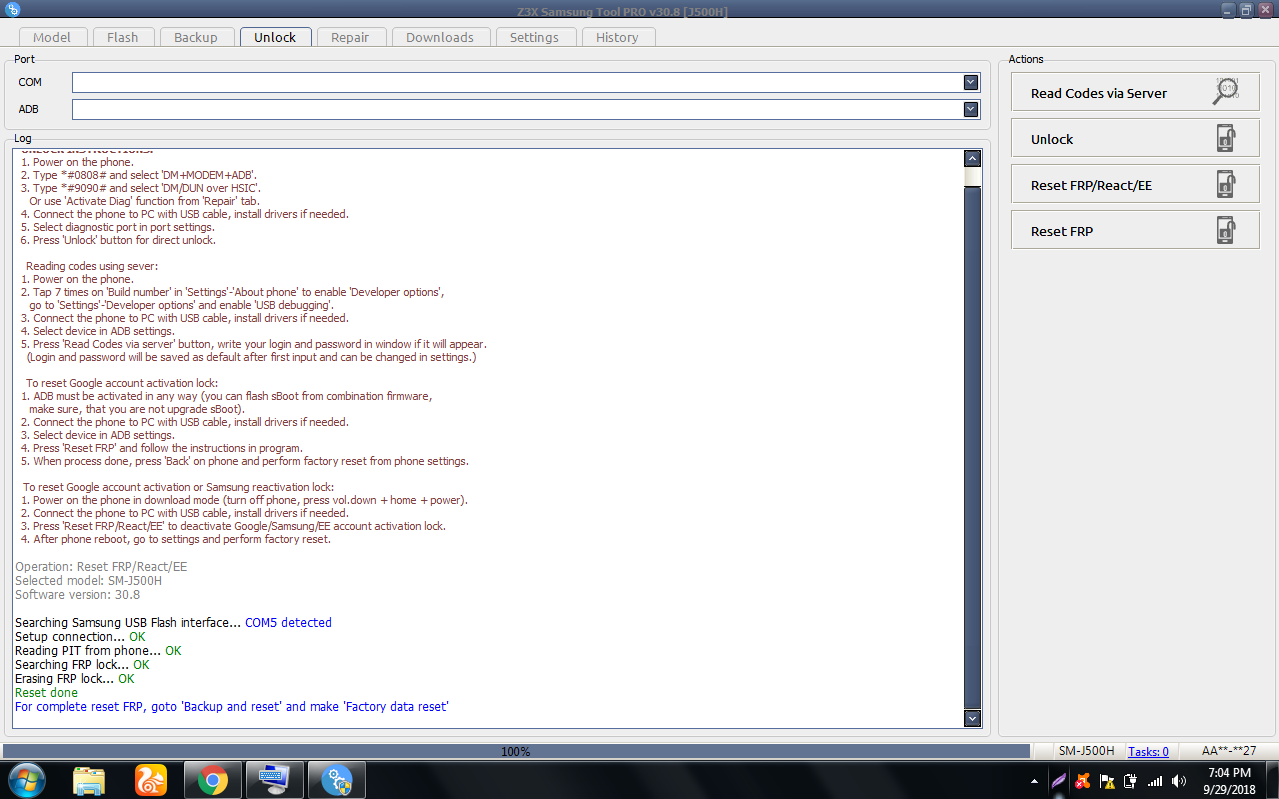Viewport: 1279px width, 799px height.
Task: Go to the Repair tab
Action: pyautogui.click(x=350, y=37)
